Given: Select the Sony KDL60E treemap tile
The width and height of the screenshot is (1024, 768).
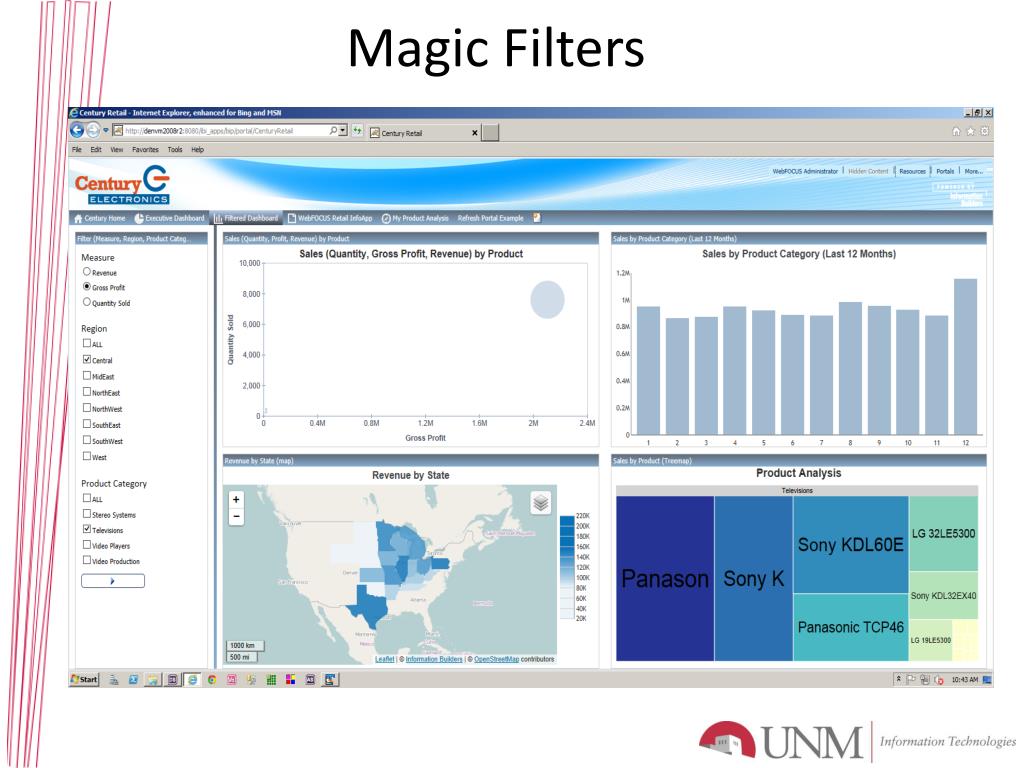Looking at the screenshot, I should (851, 545).
